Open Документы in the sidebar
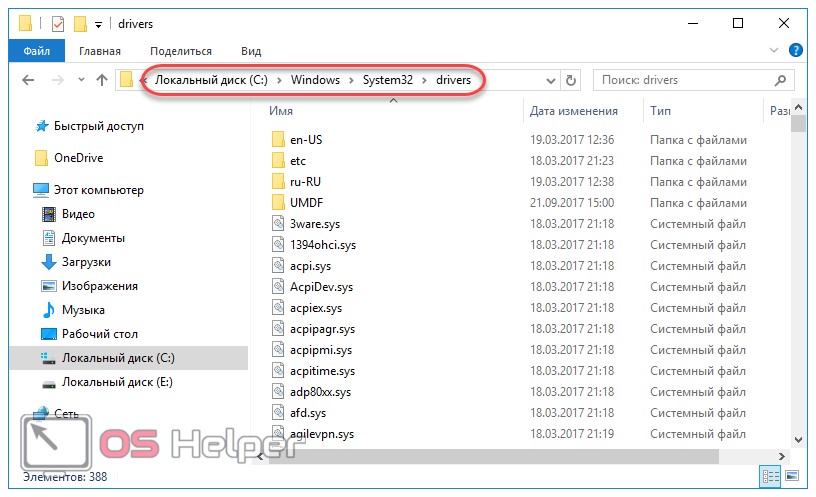816x497 pixels. click(93, 238)
